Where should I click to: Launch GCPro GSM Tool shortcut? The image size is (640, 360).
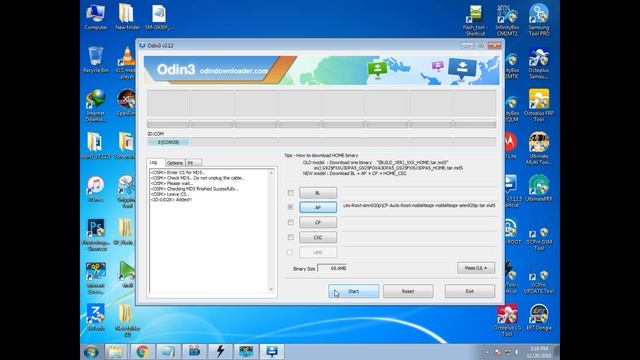coord(539,239)
